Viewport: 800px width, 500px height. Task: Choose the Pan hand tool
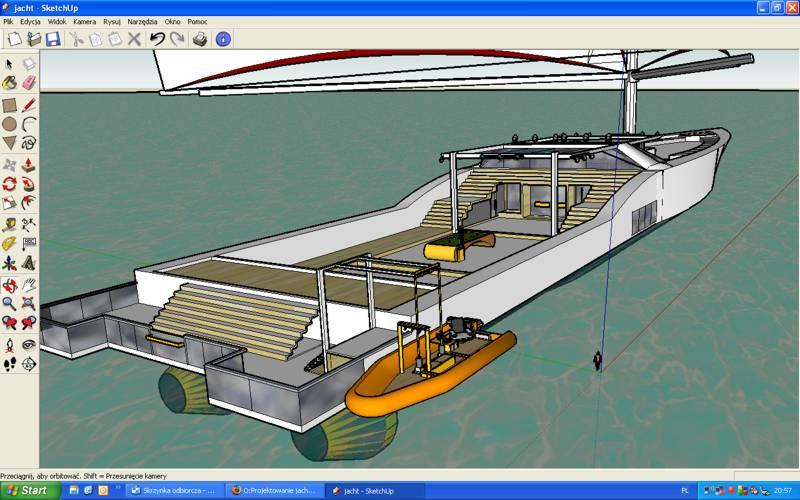pos(28,284)
